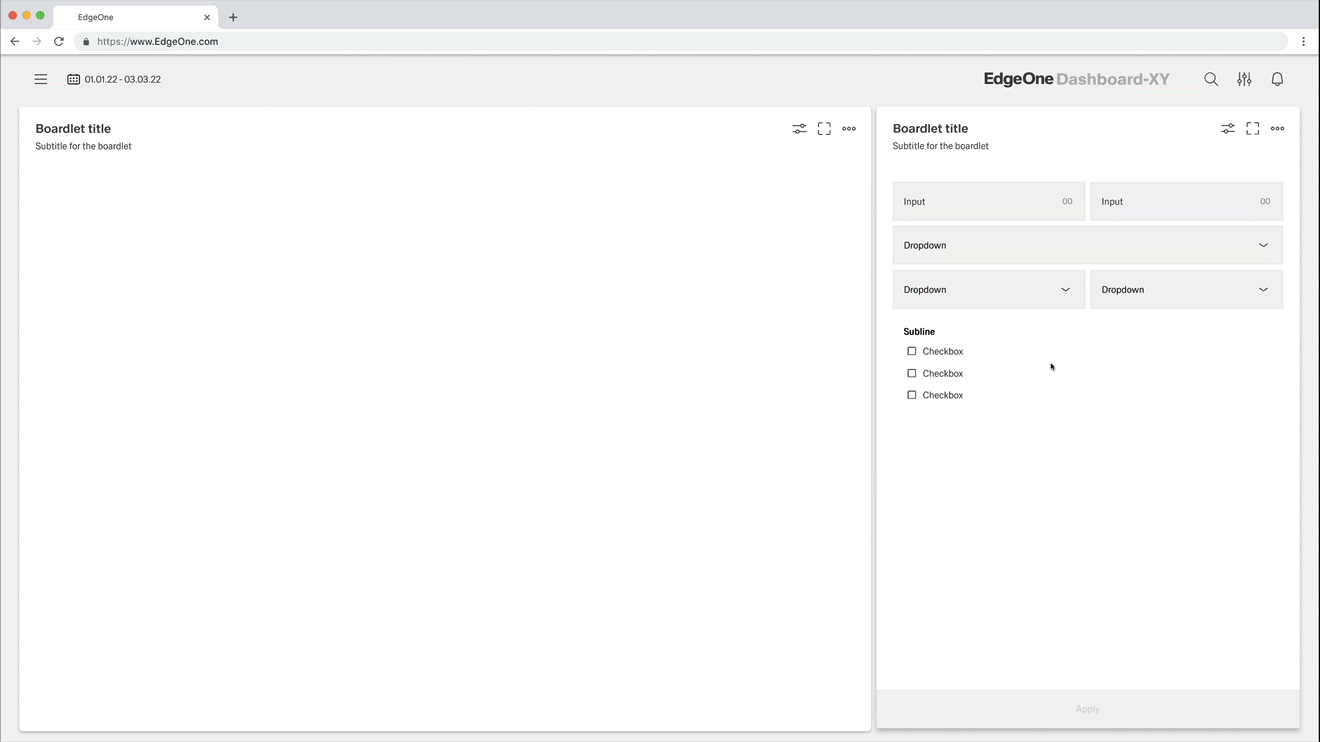Open a new browser tab
Image resolution: width=1320 pixels, height=742 pixels.
coord(233,17)
